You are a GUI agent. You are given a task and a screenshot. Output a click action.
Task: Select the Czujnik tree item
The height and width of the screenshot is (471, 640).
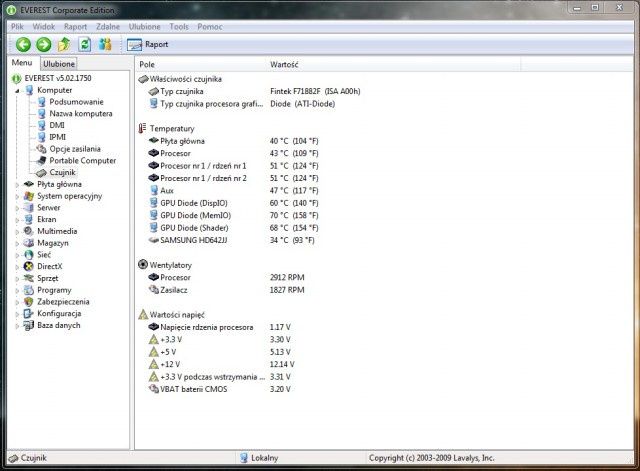(62, 173)
